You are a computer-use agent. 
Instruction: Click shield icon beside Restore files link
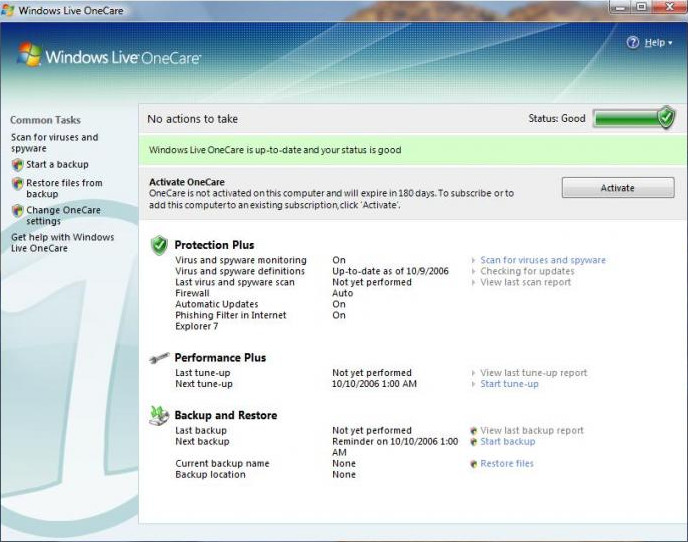[x=473, y=464]
